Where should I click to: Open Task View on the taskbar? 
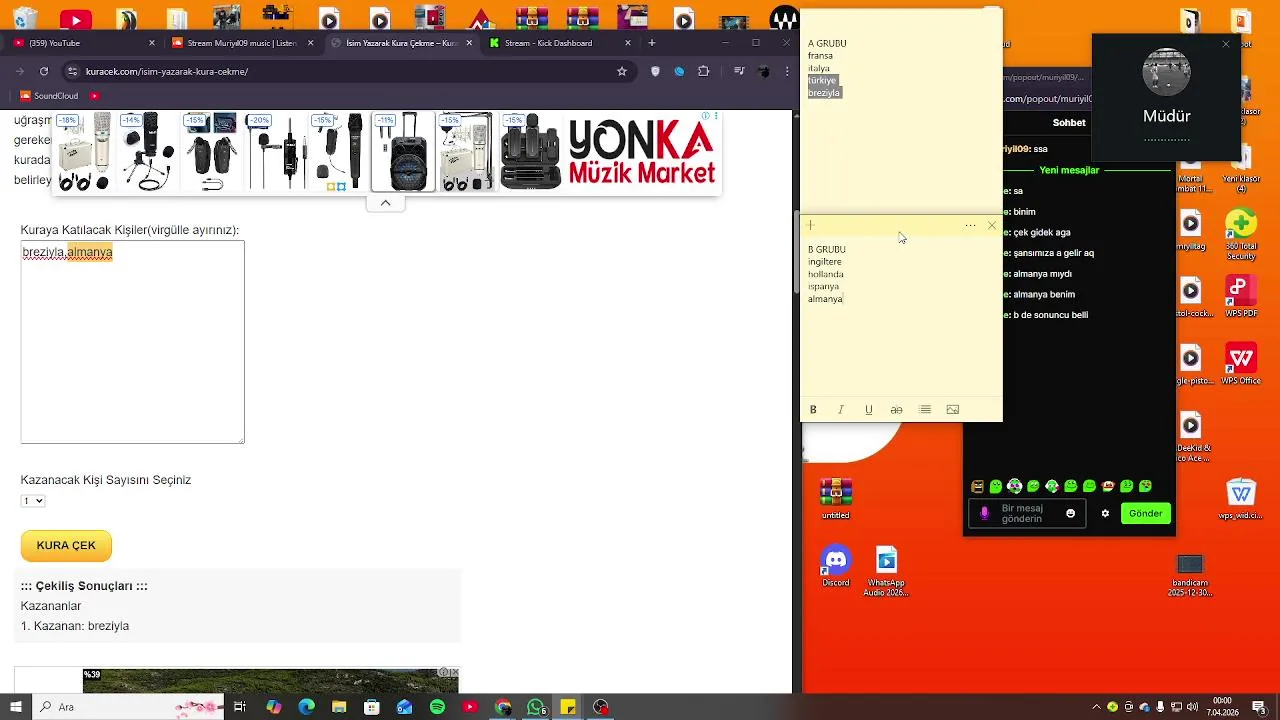tap(240, 707)
